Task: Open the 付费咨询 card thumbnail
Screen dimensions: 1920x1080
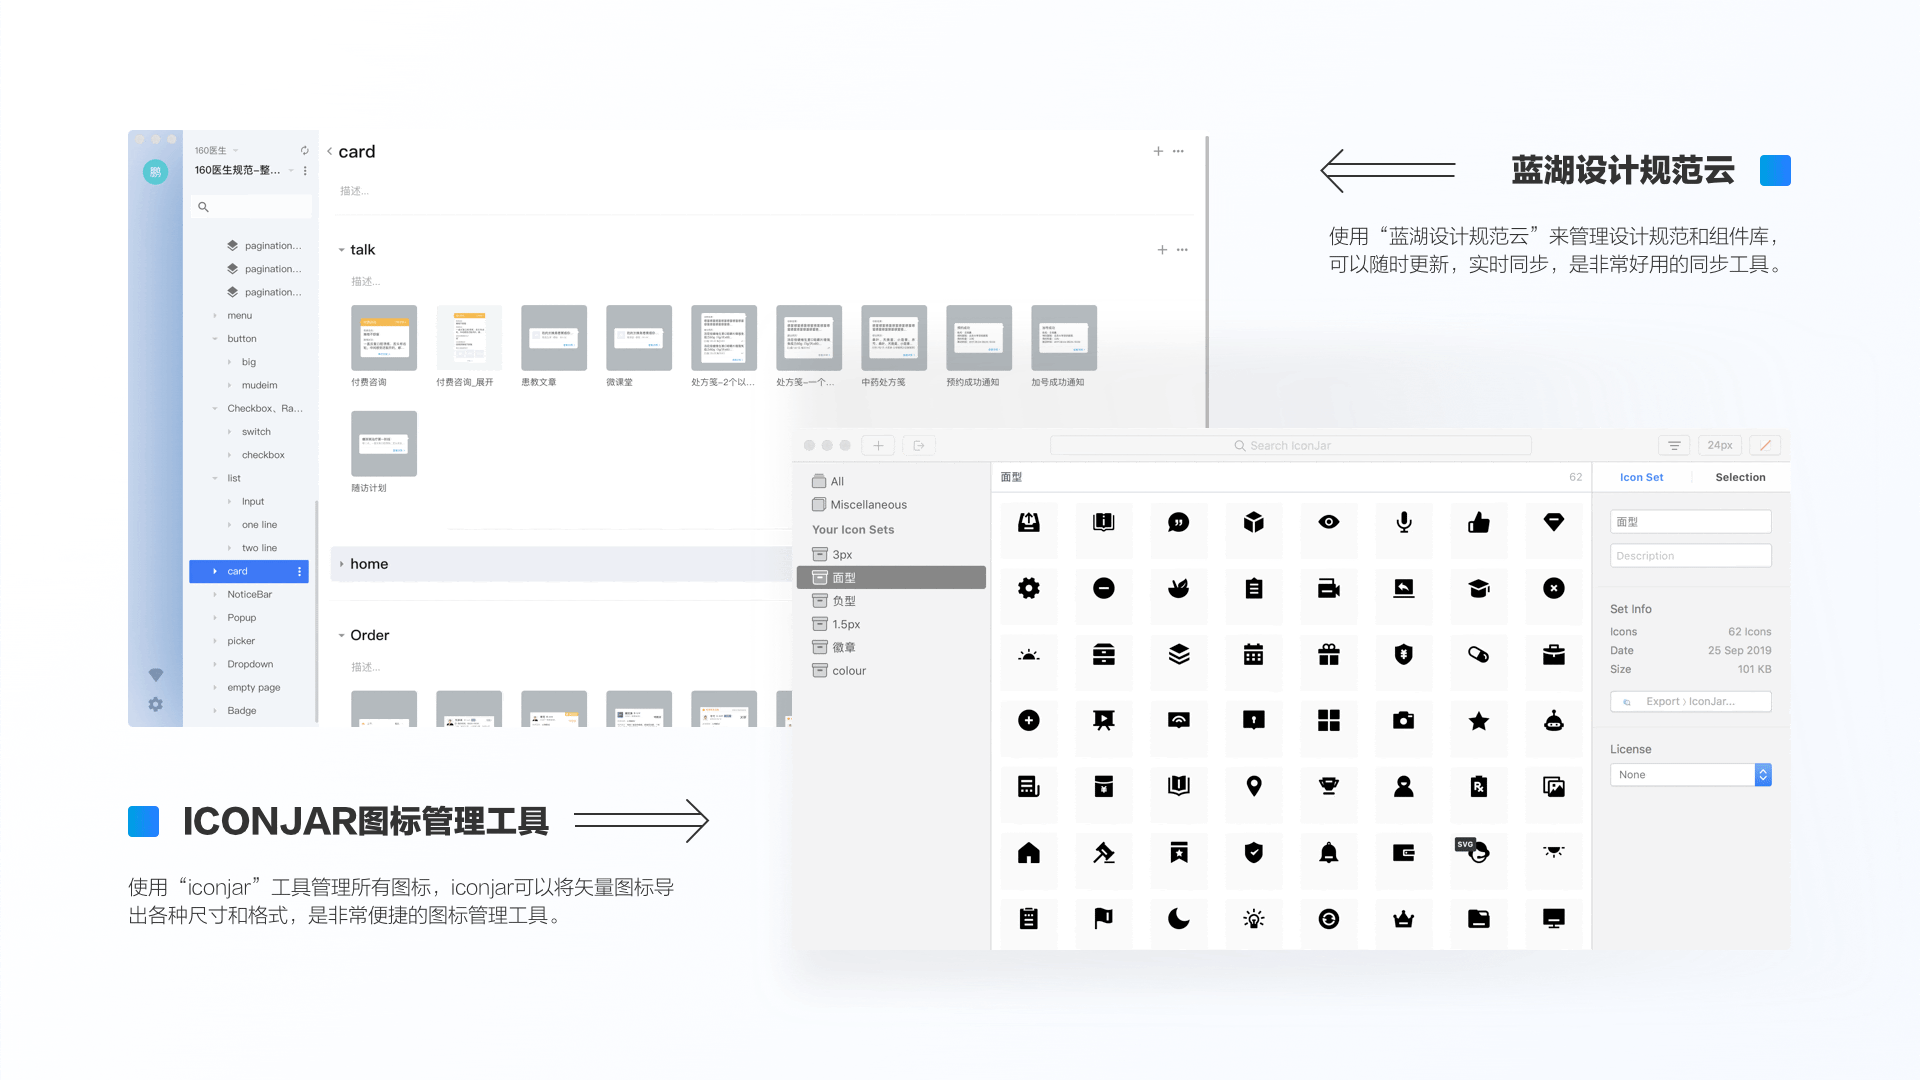Action: 384,338
